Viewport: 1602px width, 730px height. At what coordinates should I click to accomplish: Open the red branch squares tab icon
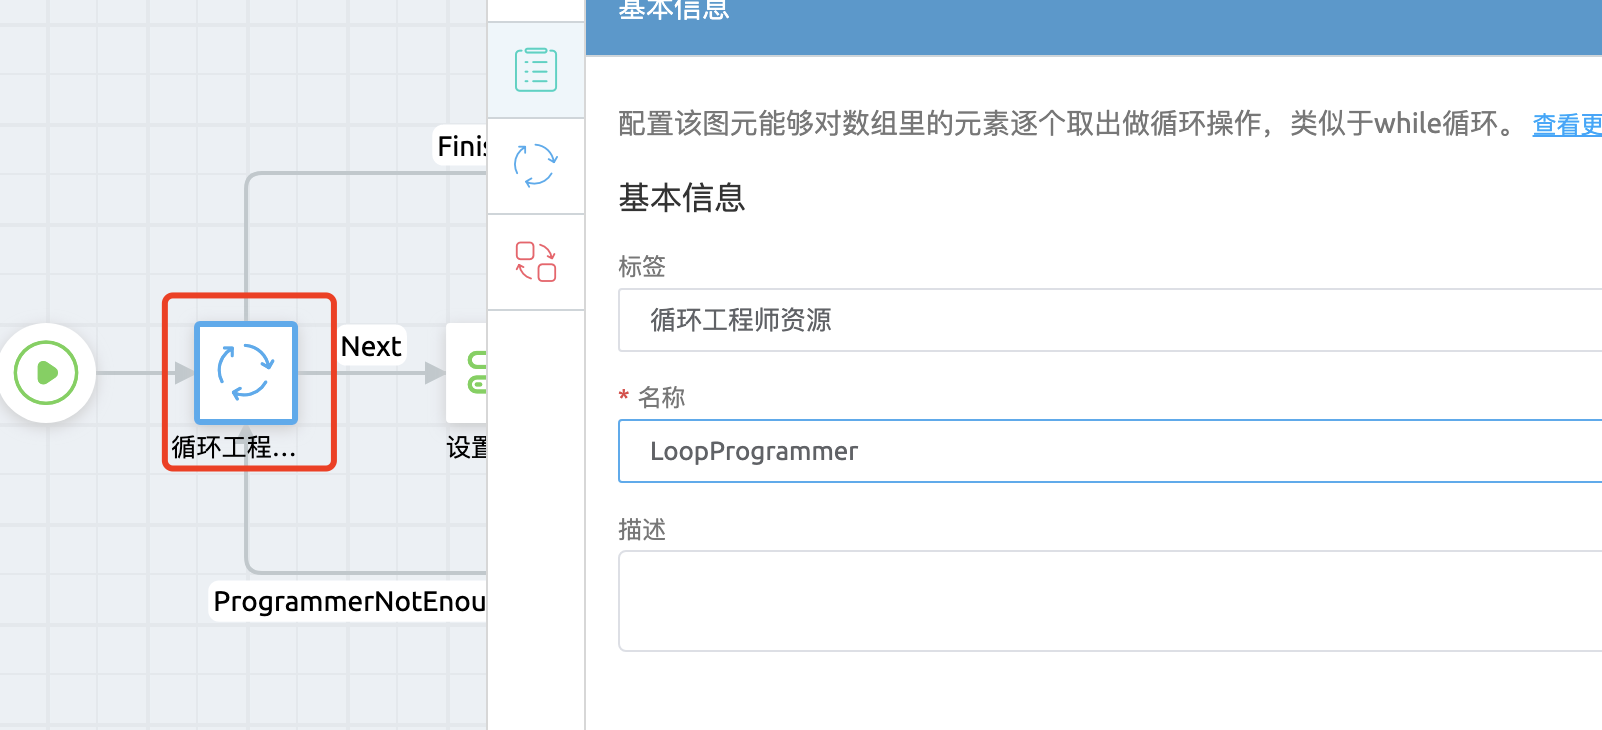click(536, 262)
